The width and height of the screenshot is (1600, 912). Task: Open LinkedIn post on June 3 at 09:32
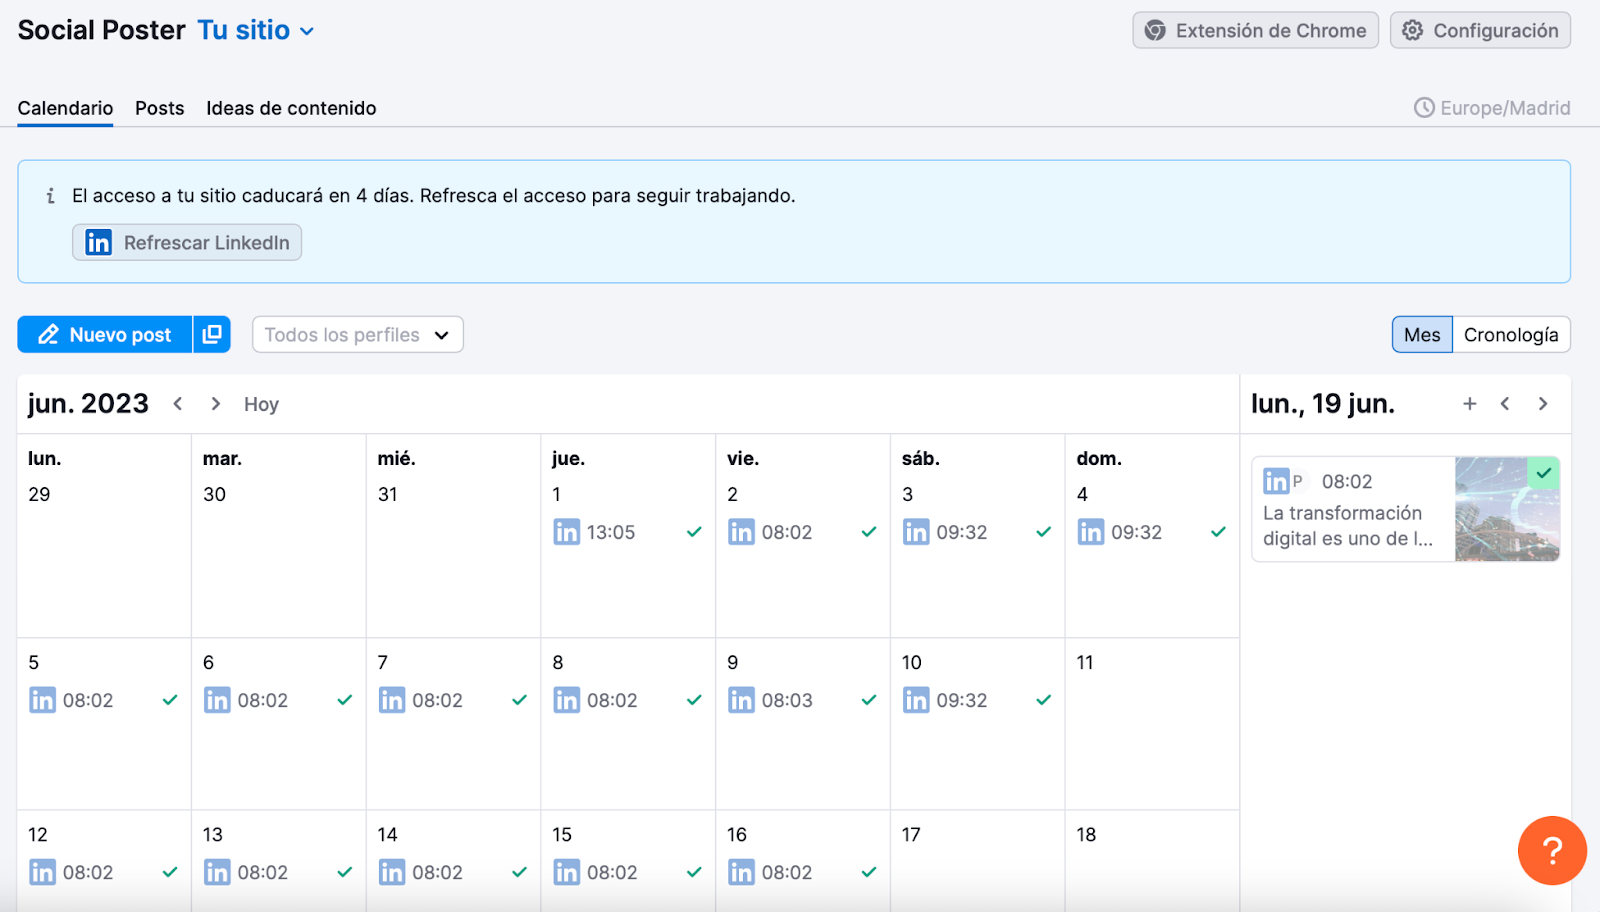click(x=977, y=532)
